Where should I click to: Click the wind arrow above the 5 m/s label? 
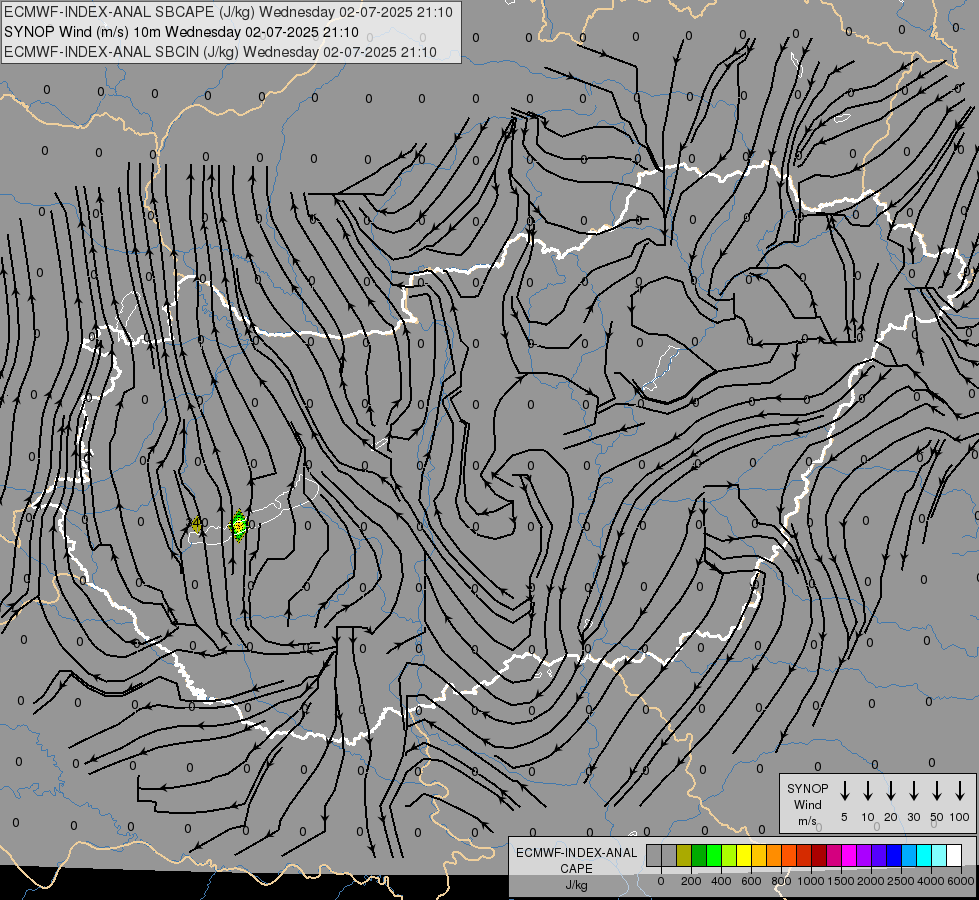coord(844,791)
